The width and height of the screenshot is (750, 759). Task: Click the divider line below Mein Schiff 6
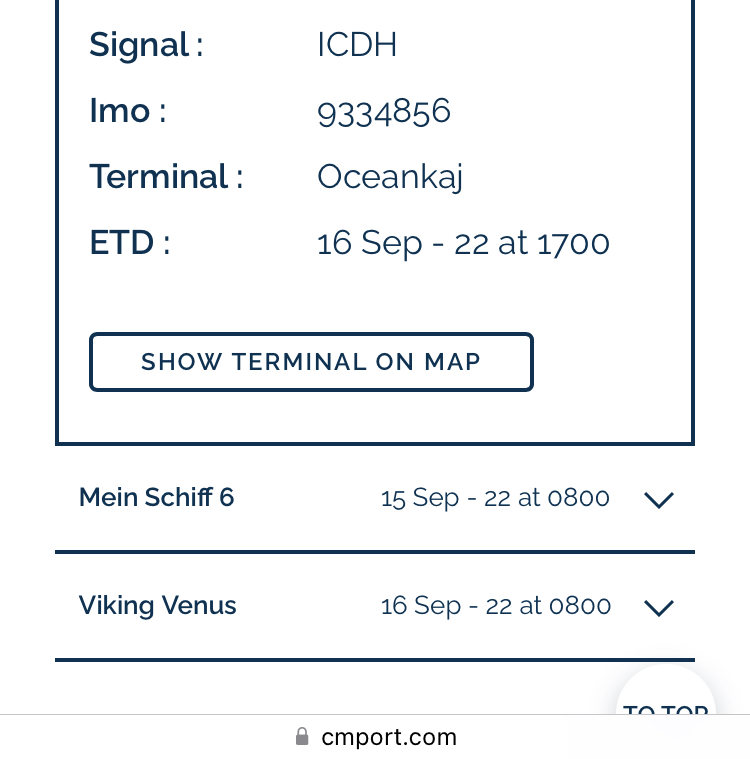(375, 552)
